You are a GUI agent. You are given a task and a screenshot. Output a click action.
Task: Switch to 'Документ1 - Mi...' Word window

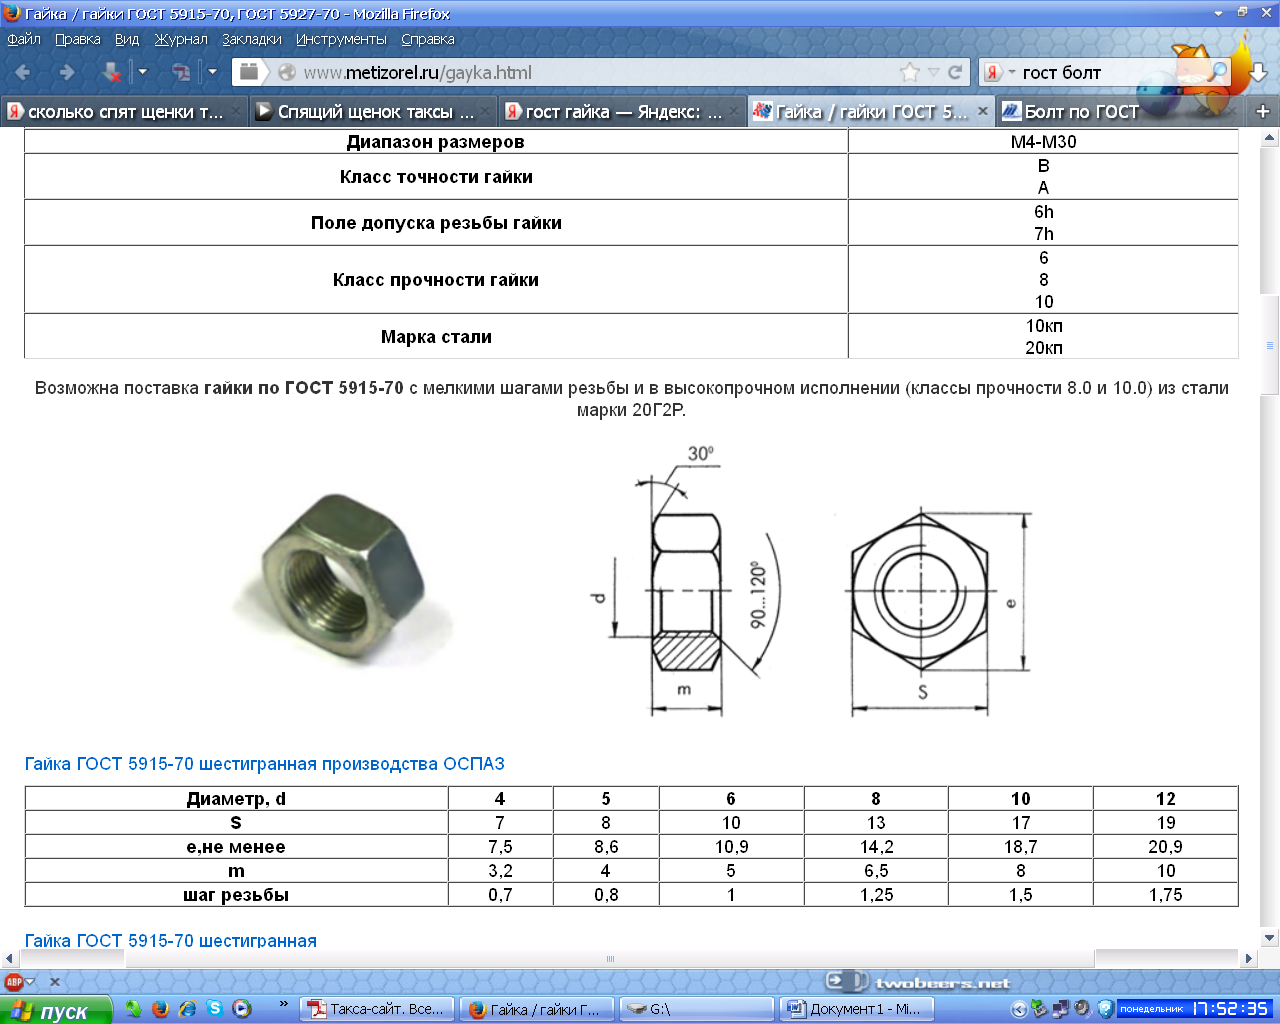pyautogui.click(x=856, y=1010)
